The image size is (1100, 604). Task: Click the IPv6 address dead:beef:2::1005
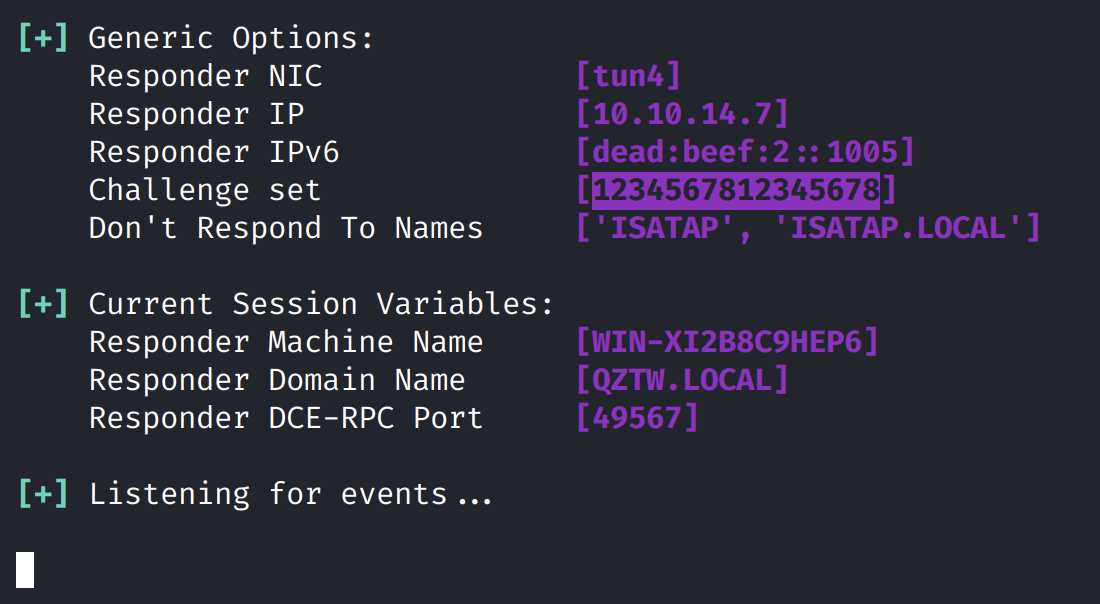[745, 152]
